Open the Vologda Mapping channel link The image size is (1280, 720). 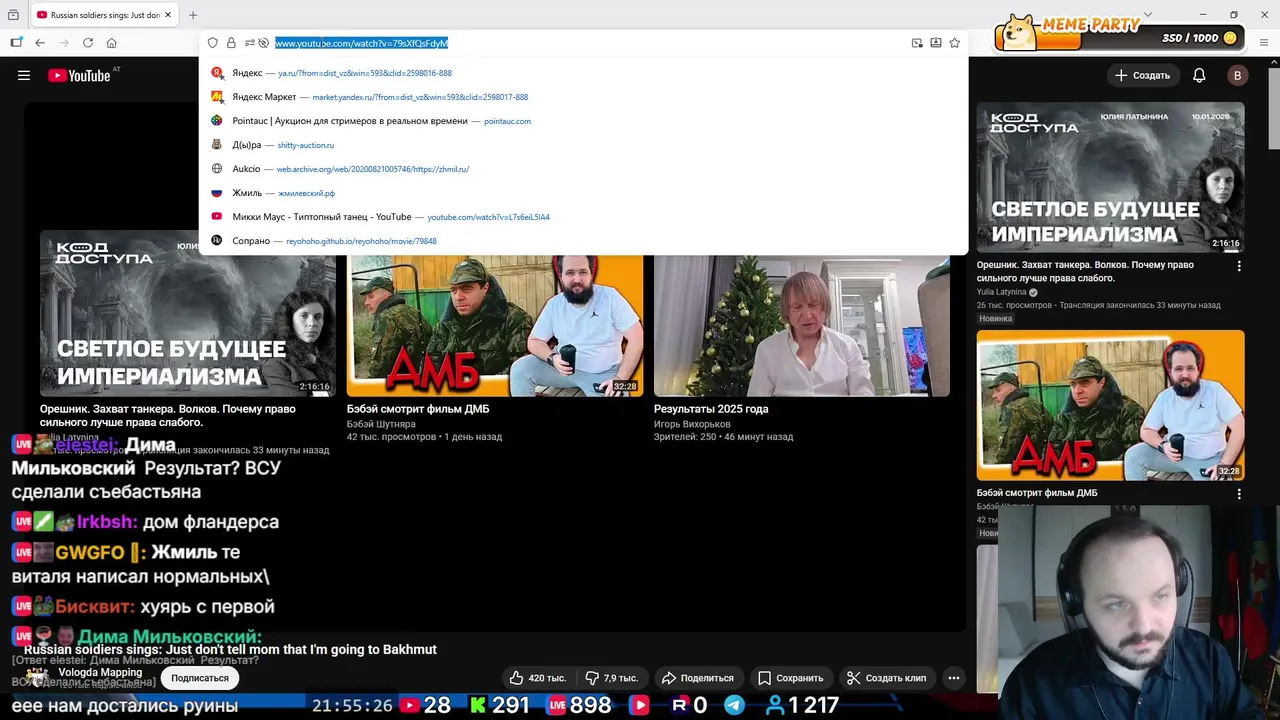click(100, 673)
